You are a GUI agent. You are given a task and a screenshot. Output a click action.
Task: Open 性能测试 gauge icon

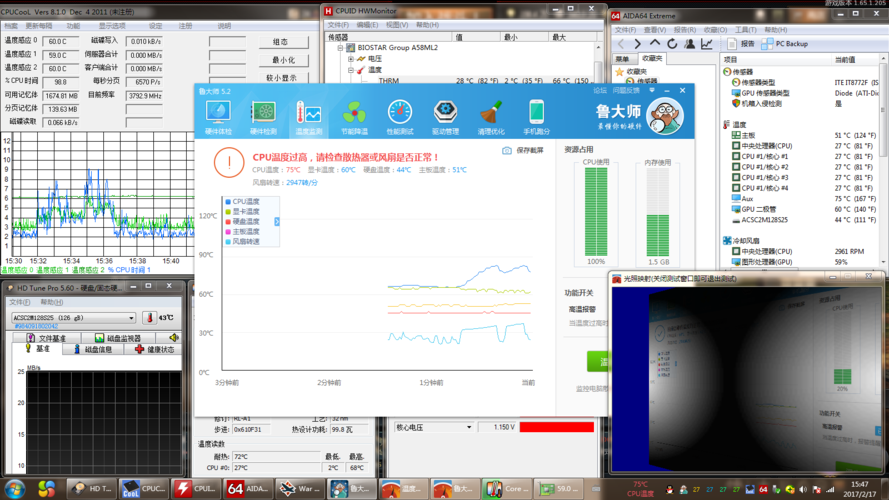click(400, 117)
